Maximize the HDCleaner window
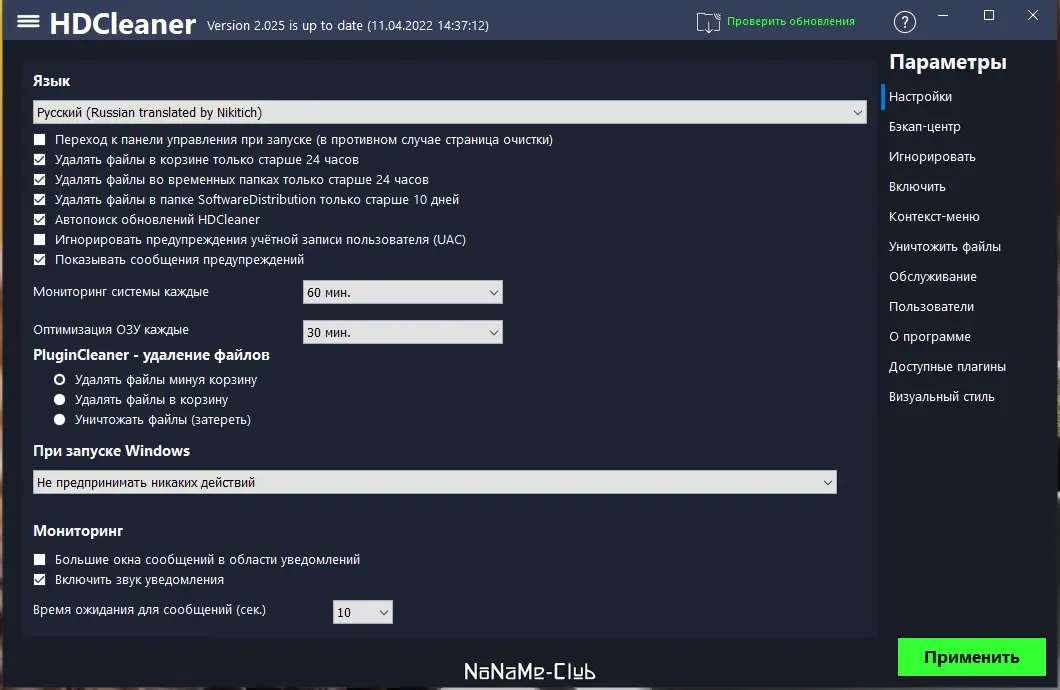This screenshot has height=690, width=1060. tap(988, 15)
